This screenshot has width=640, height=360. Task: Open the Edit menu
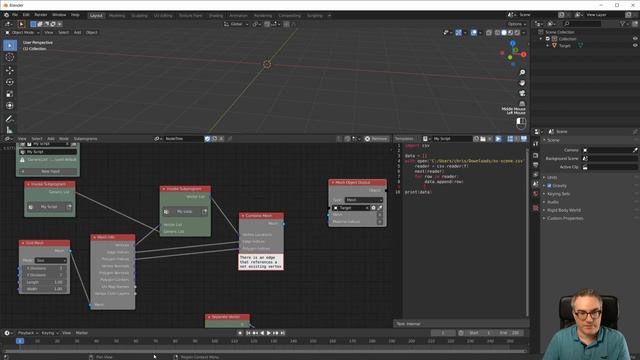[x=26, y=15]
